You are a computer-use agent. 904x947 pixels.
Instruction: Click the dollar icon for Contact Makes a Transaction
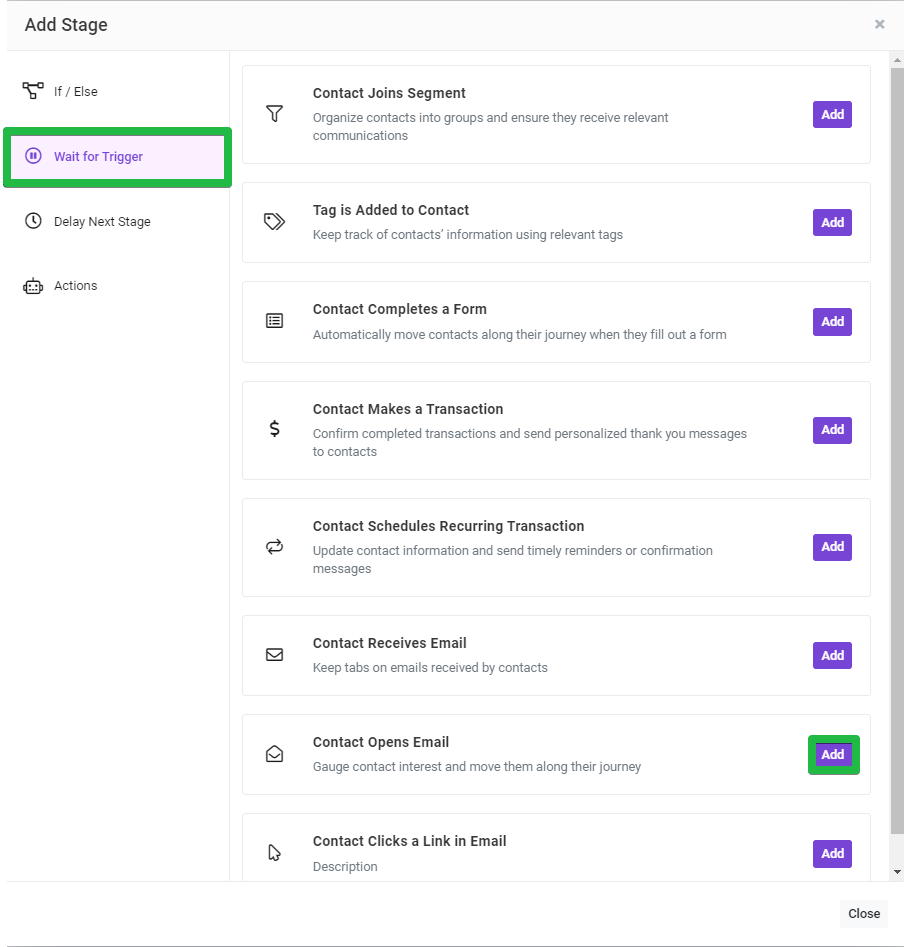[x=275, y=429]
